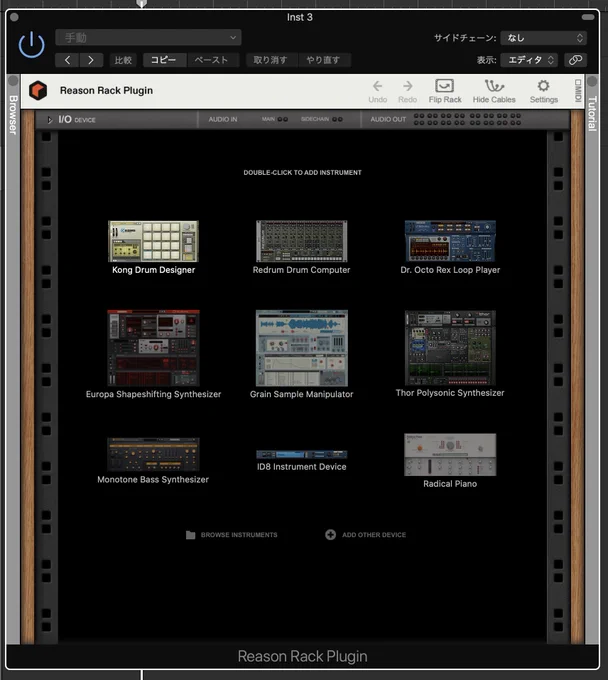608x680 pixels.
Task: Click the やり直す redo button
Action: [323, 60]
